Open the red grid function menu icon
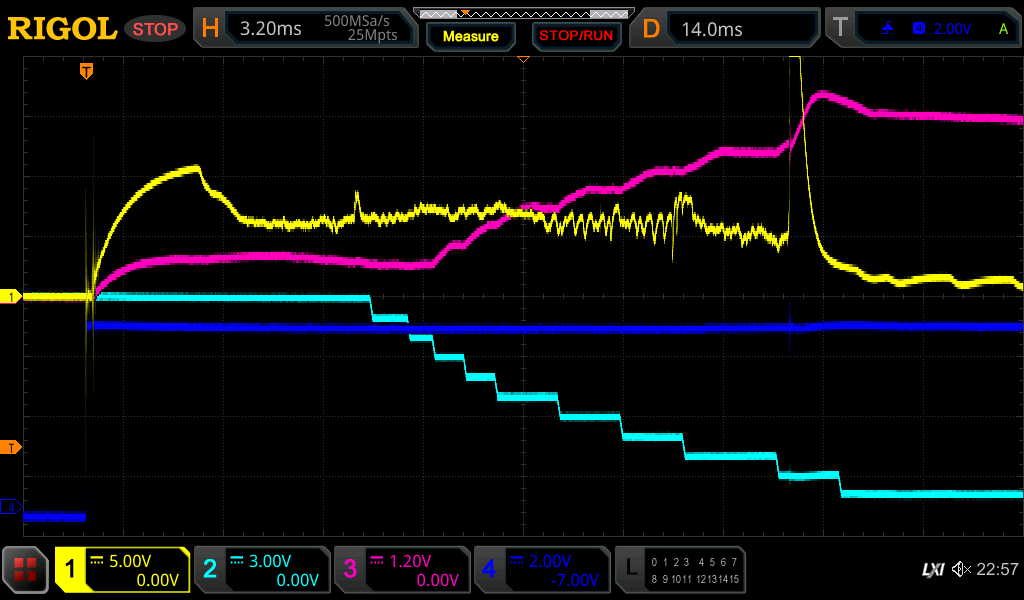Viewport: 1024px width, 600px height. coord(25,570)
